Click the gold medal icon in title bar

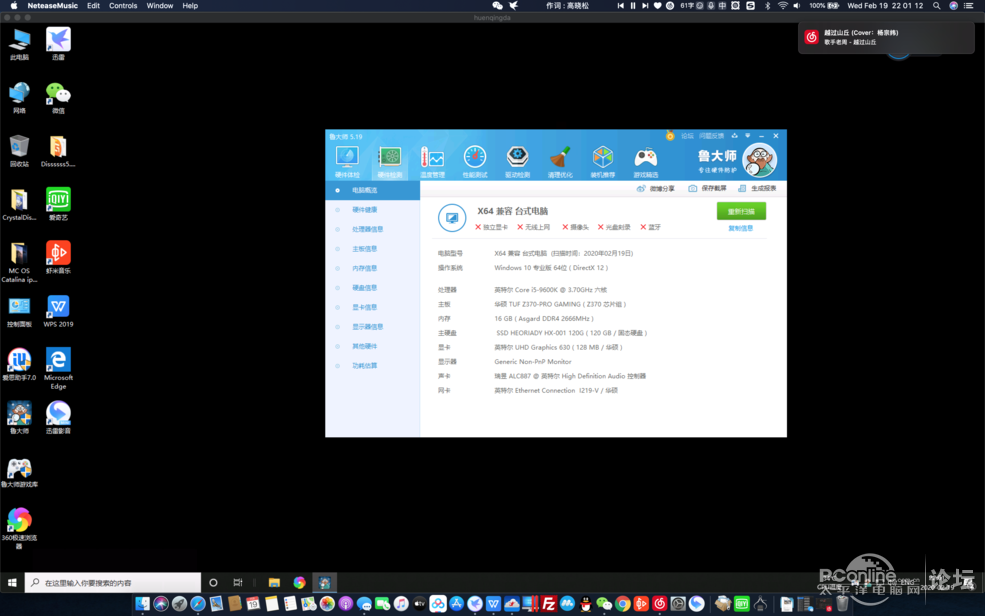[670, 136]
